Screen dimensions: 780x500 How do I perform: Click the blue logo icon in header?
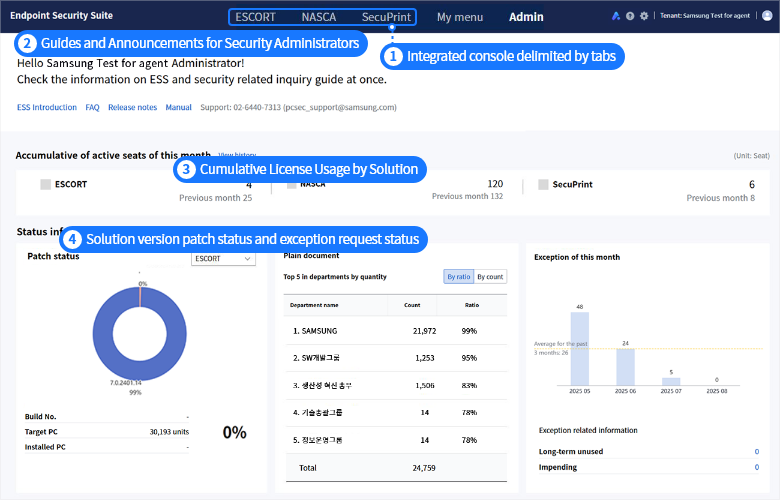point(615,17)
